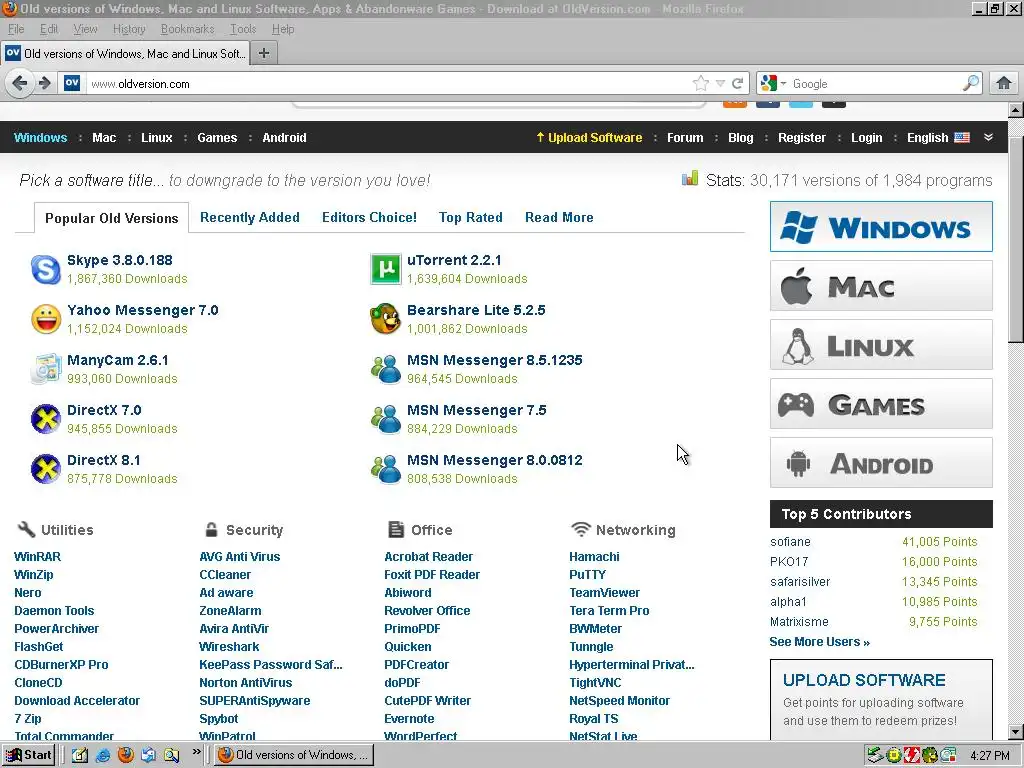Click the Bearshare bear icon

(x=385, y=319)
